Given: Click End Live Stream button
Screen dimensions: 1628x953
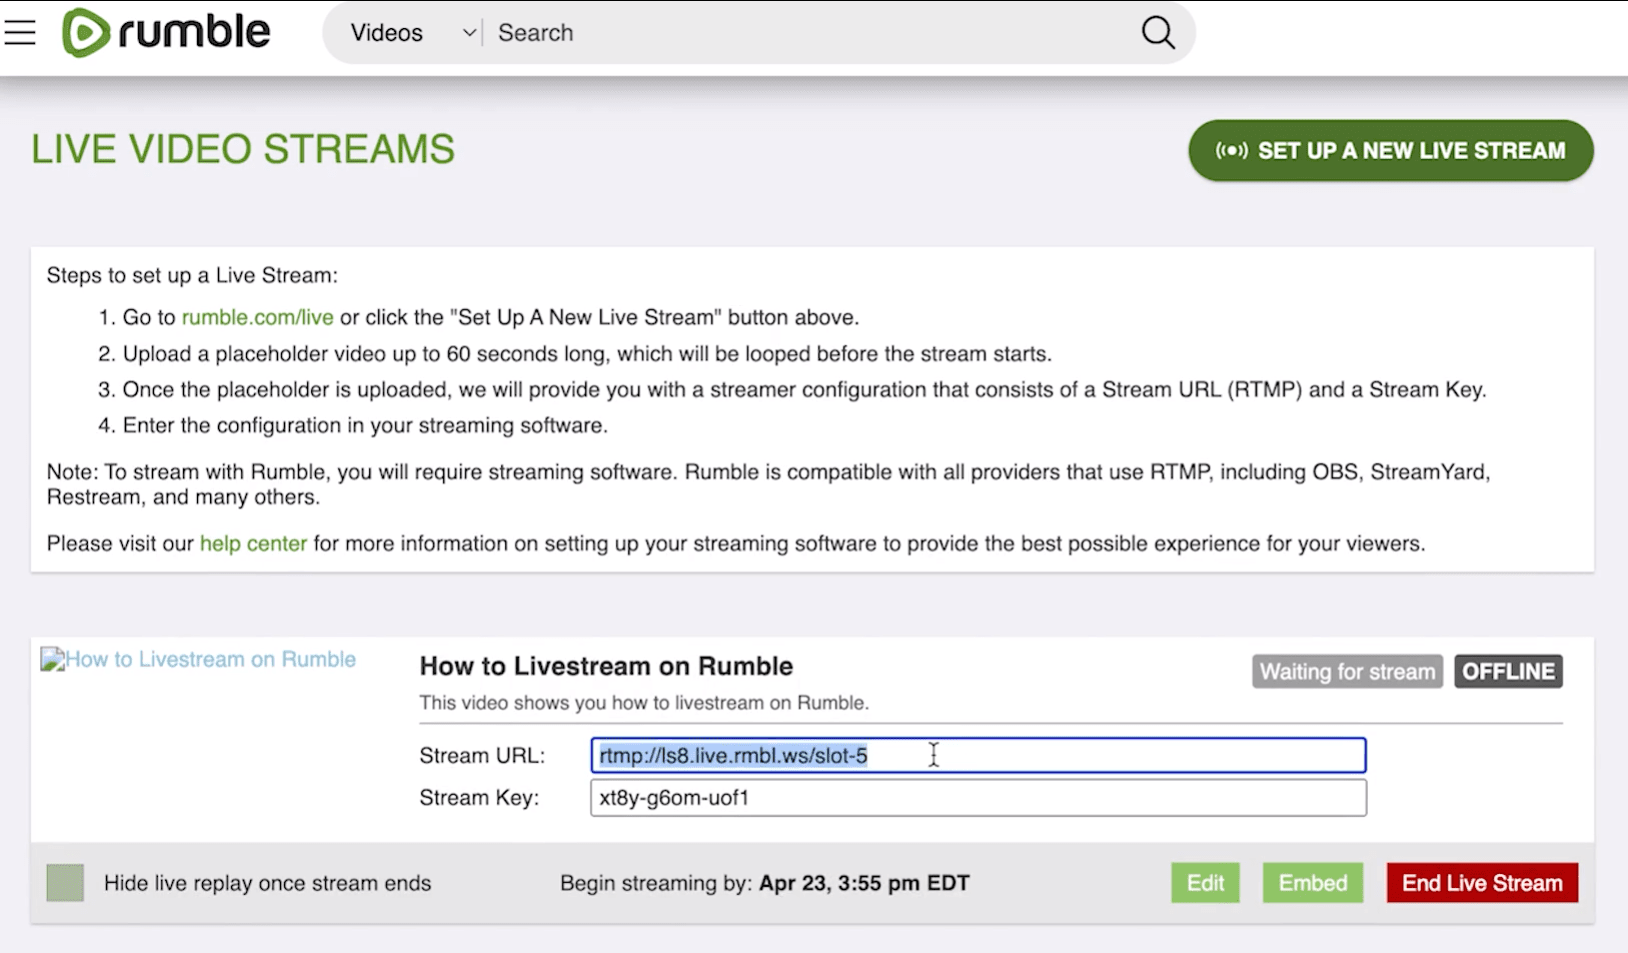Looking at the screenshot, I should point(1482,883).
